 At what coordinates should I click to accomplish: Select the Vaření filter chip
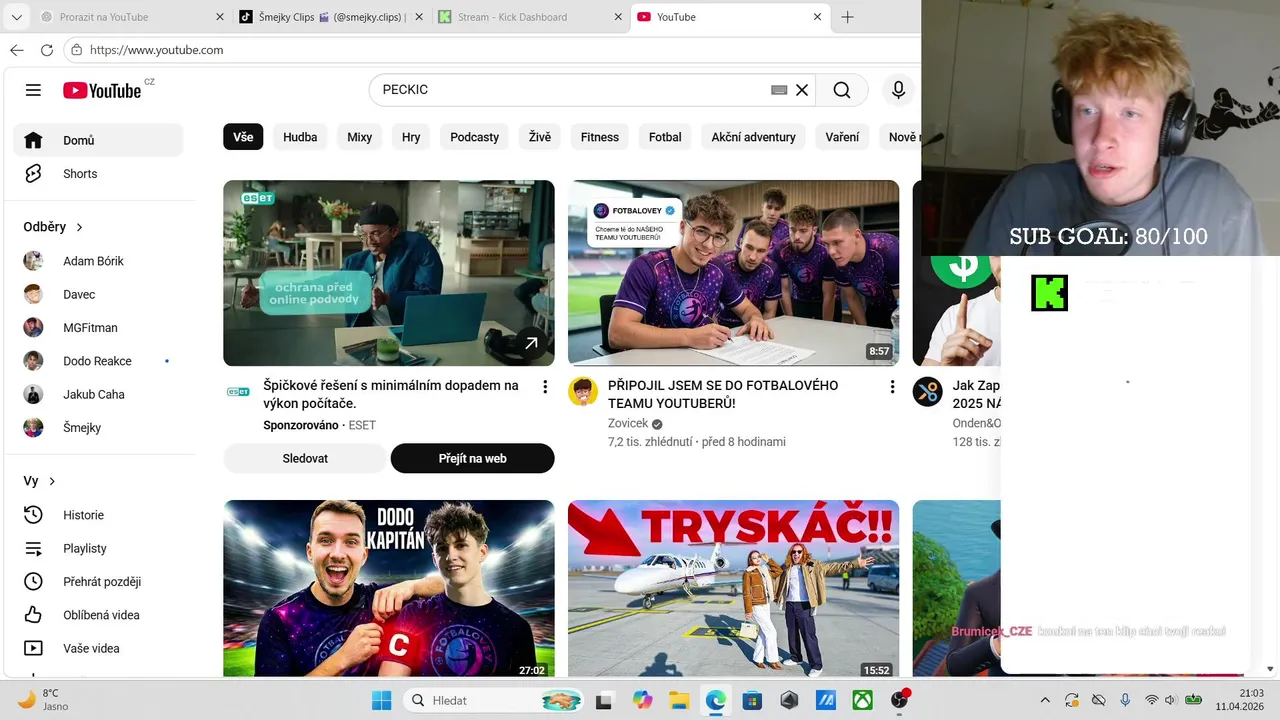tap(842, 137)
